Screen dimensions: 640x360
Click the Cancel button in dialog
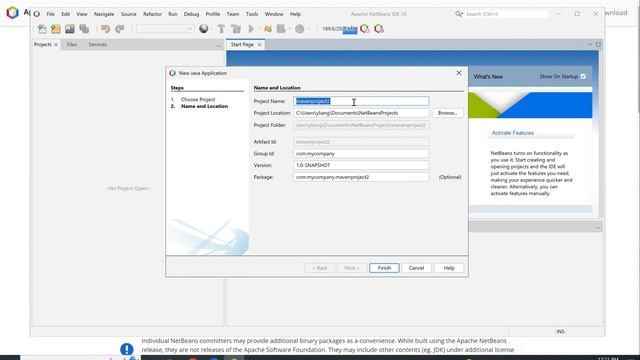pyautogui.click(x=416, y=268)
